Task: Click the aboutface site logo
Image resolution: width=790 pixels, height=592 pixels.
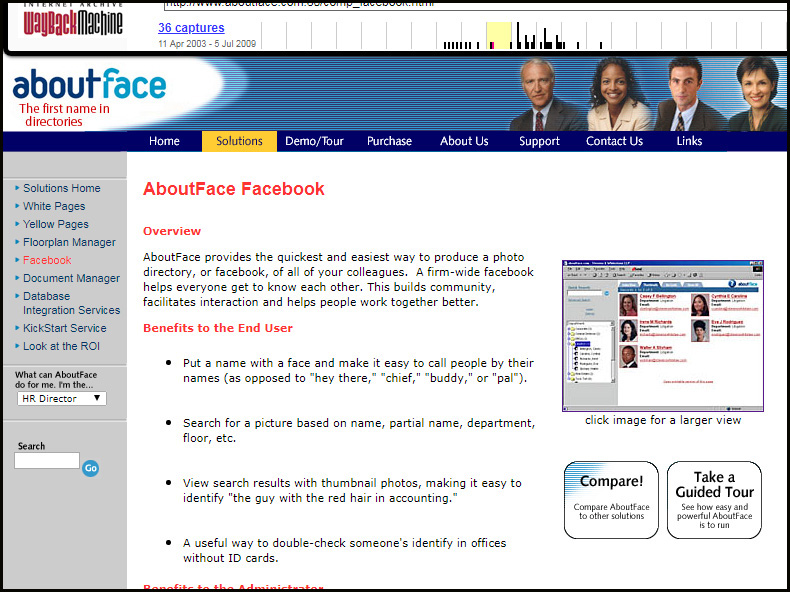Action: tap(89, 85)
